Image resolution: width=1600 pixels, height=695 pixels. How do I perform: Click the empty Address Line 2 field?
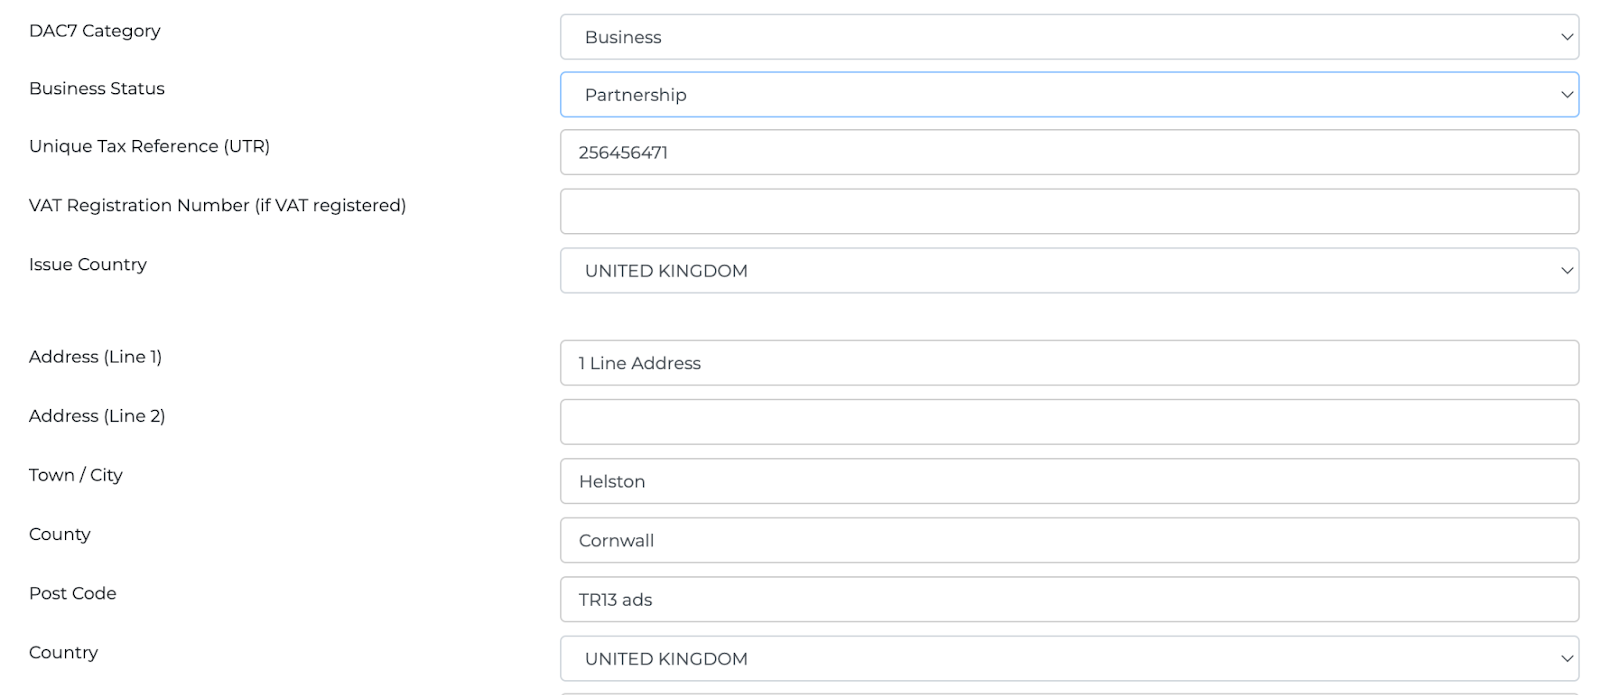pyautogui.click(x=1069, y=422)
